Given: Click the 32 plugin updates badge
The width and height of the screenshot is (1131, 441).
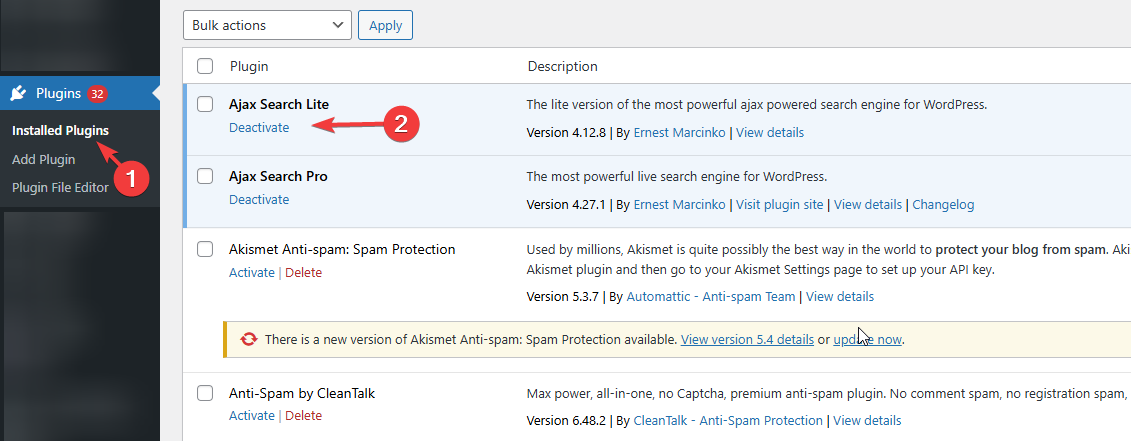Looking at the screenshot, I should click(x=97, y=93).
